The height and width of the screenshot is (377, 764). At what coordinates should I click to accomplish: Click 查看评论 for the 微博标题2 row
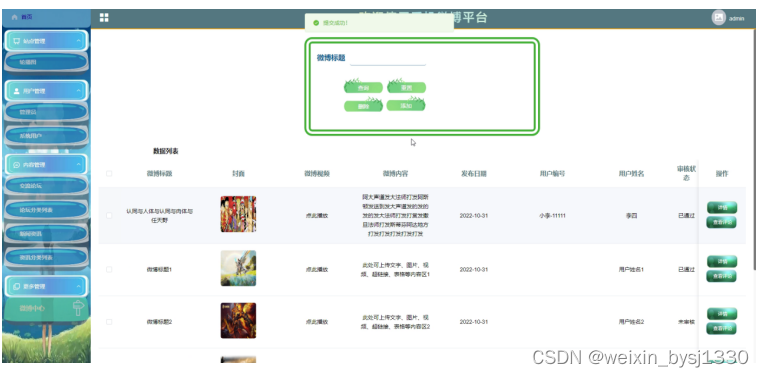pyautogui.click(x=722, y=329)
